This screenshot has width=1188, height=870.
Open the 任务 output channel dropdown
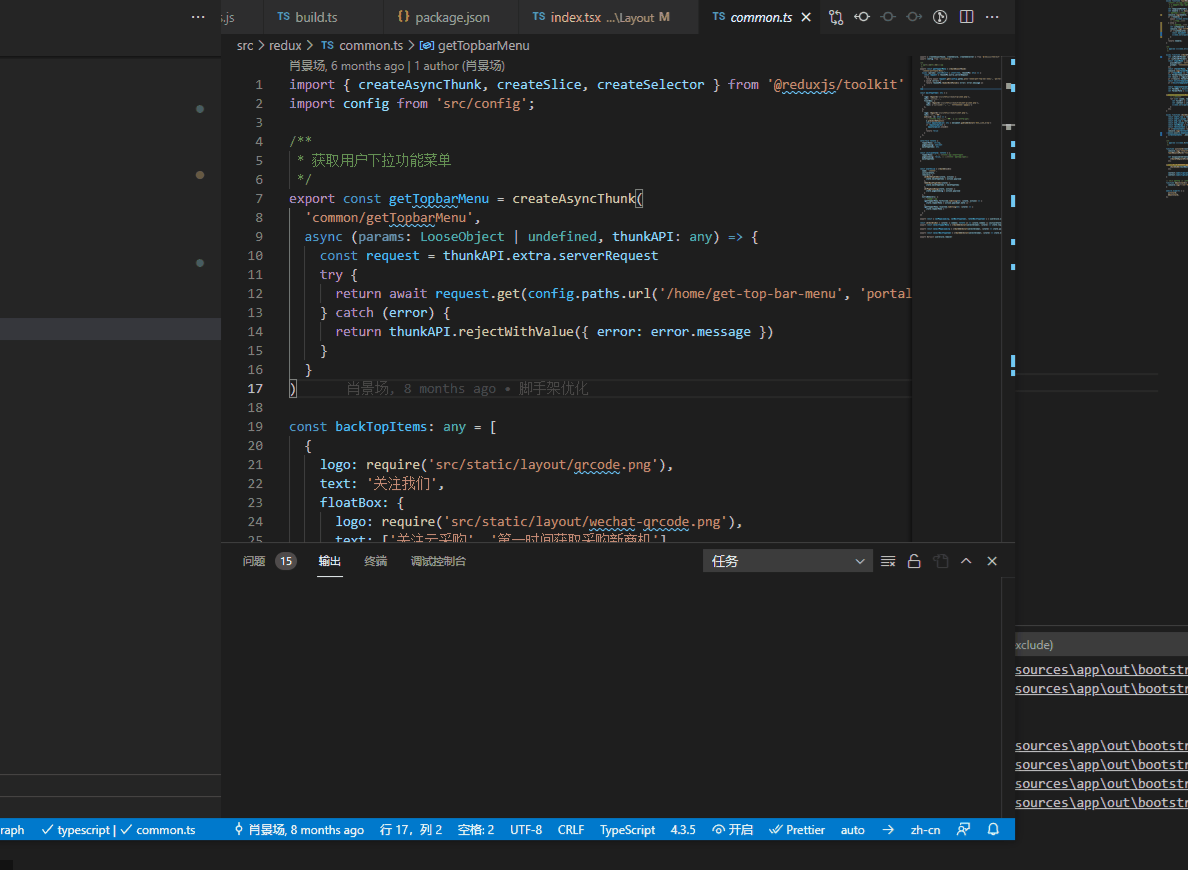787,560
